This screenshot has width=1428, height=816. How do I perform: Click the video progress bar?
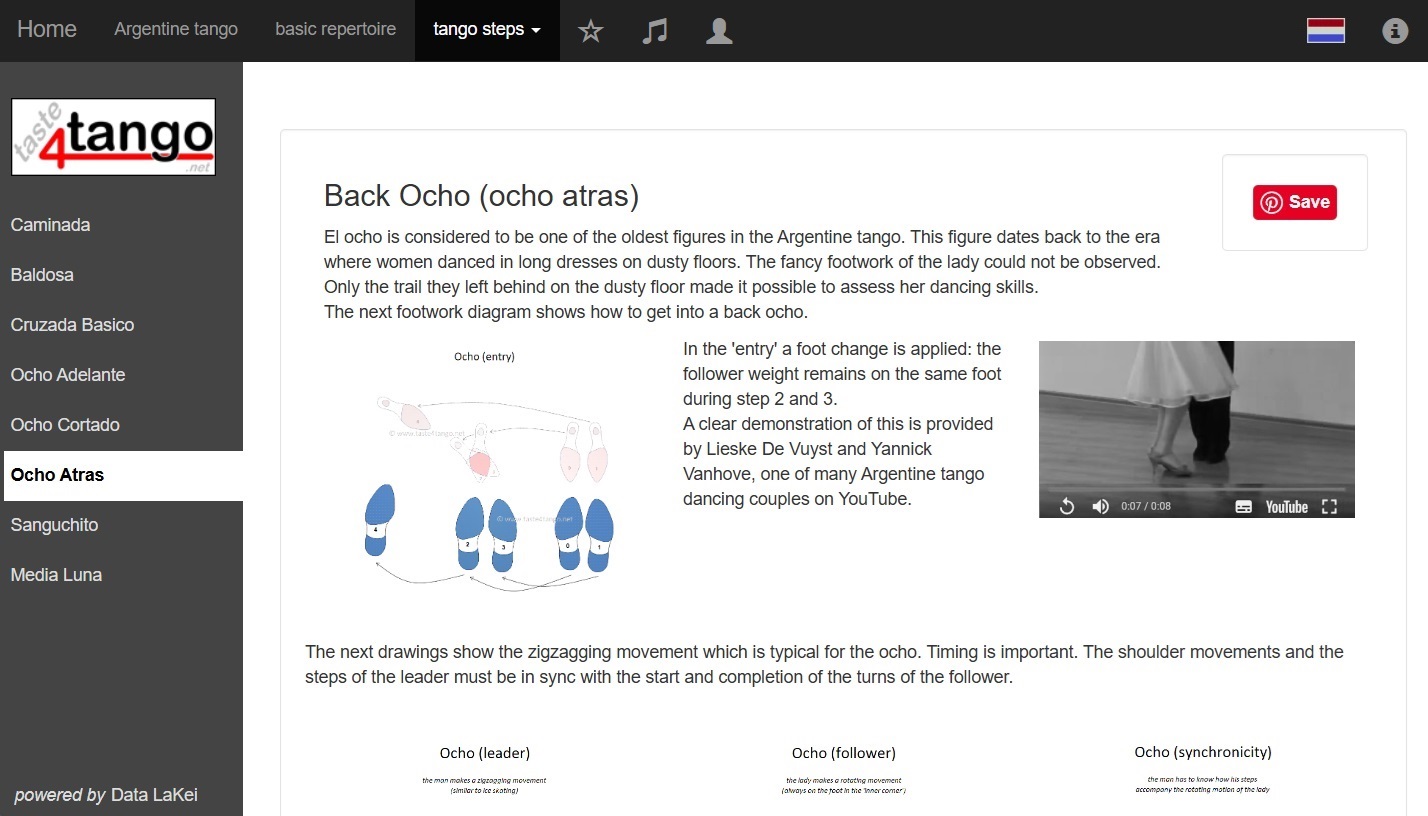point(1196,489)
